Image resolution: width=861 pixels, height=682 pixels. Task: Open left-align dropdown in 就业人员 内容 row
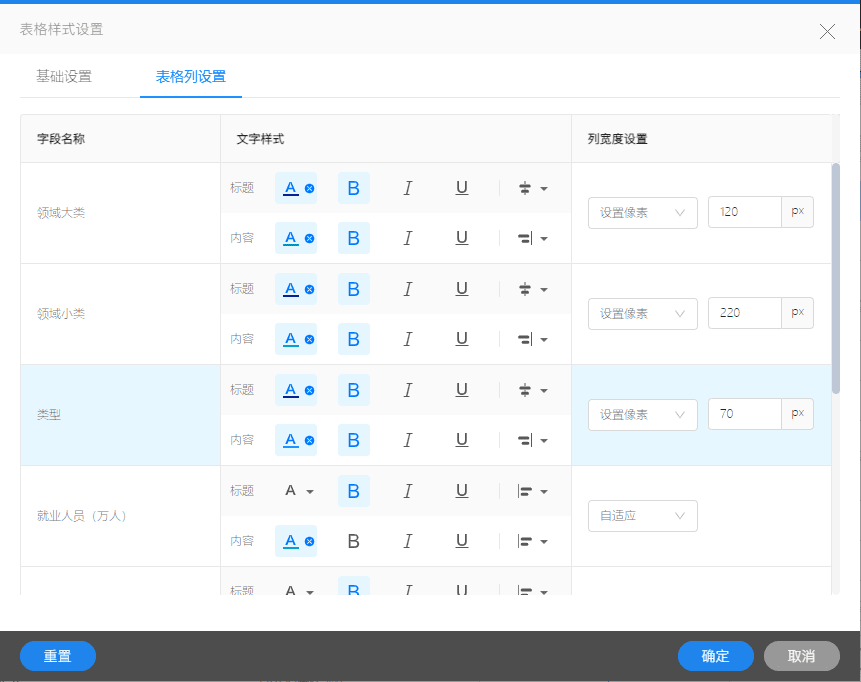click(x=532, y=541)
